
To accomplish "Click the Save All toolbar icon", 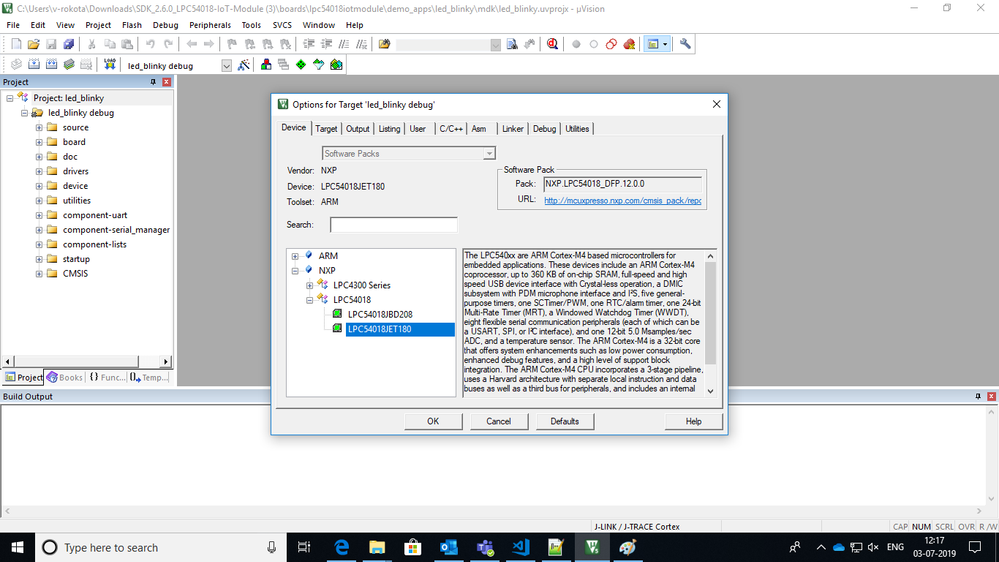I will [x=68, y=44].
